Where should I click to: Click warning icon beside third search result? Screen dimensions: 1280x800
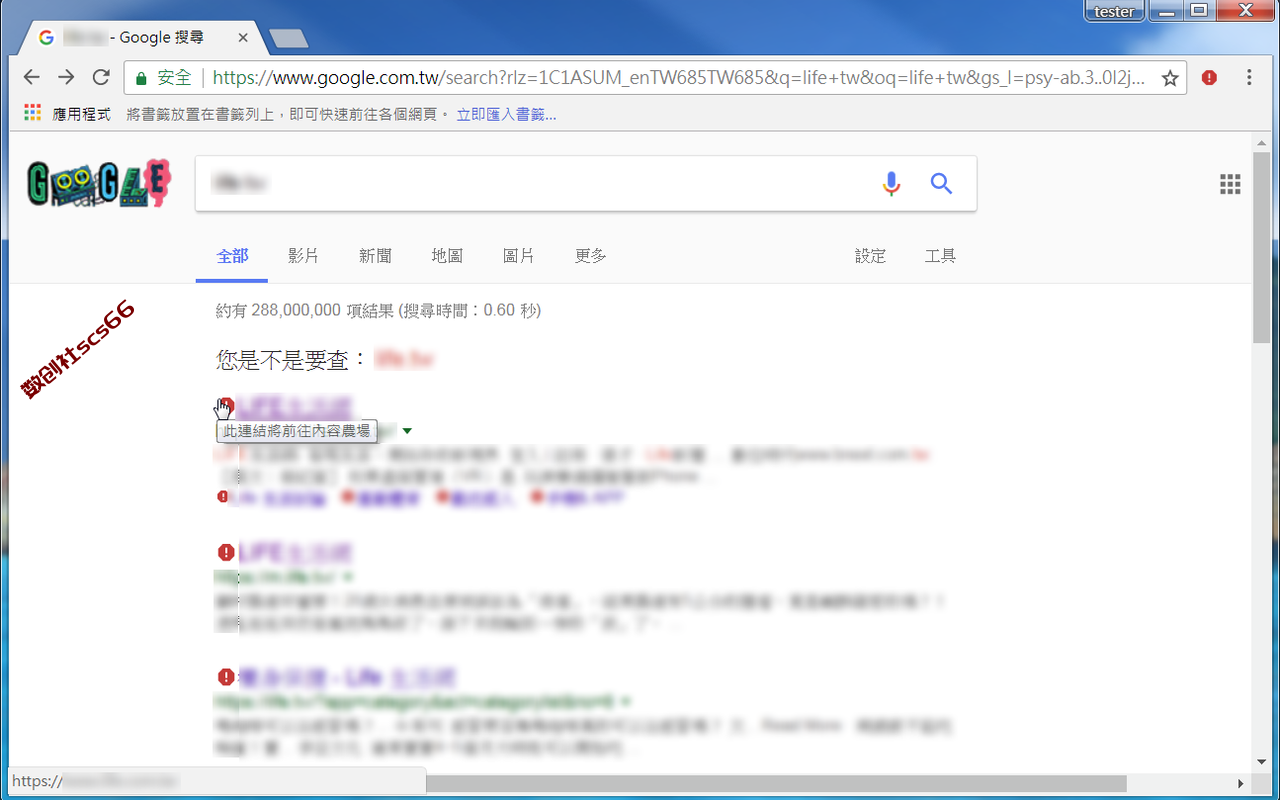pos(225,677)
